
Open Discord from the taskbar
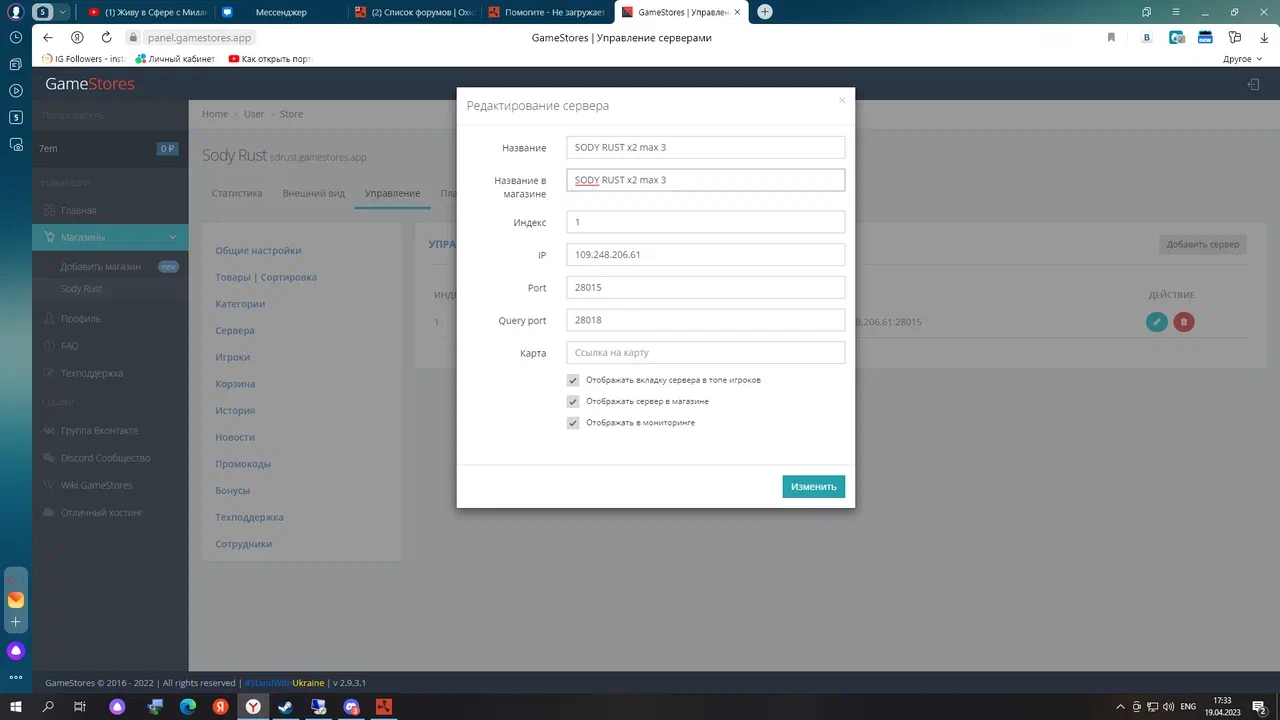(351, 706)
